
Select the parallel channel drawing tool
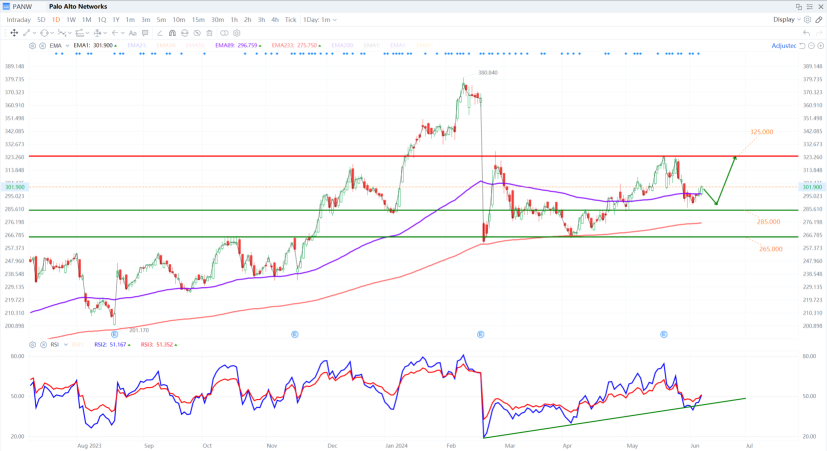click(x=80, y=33)
